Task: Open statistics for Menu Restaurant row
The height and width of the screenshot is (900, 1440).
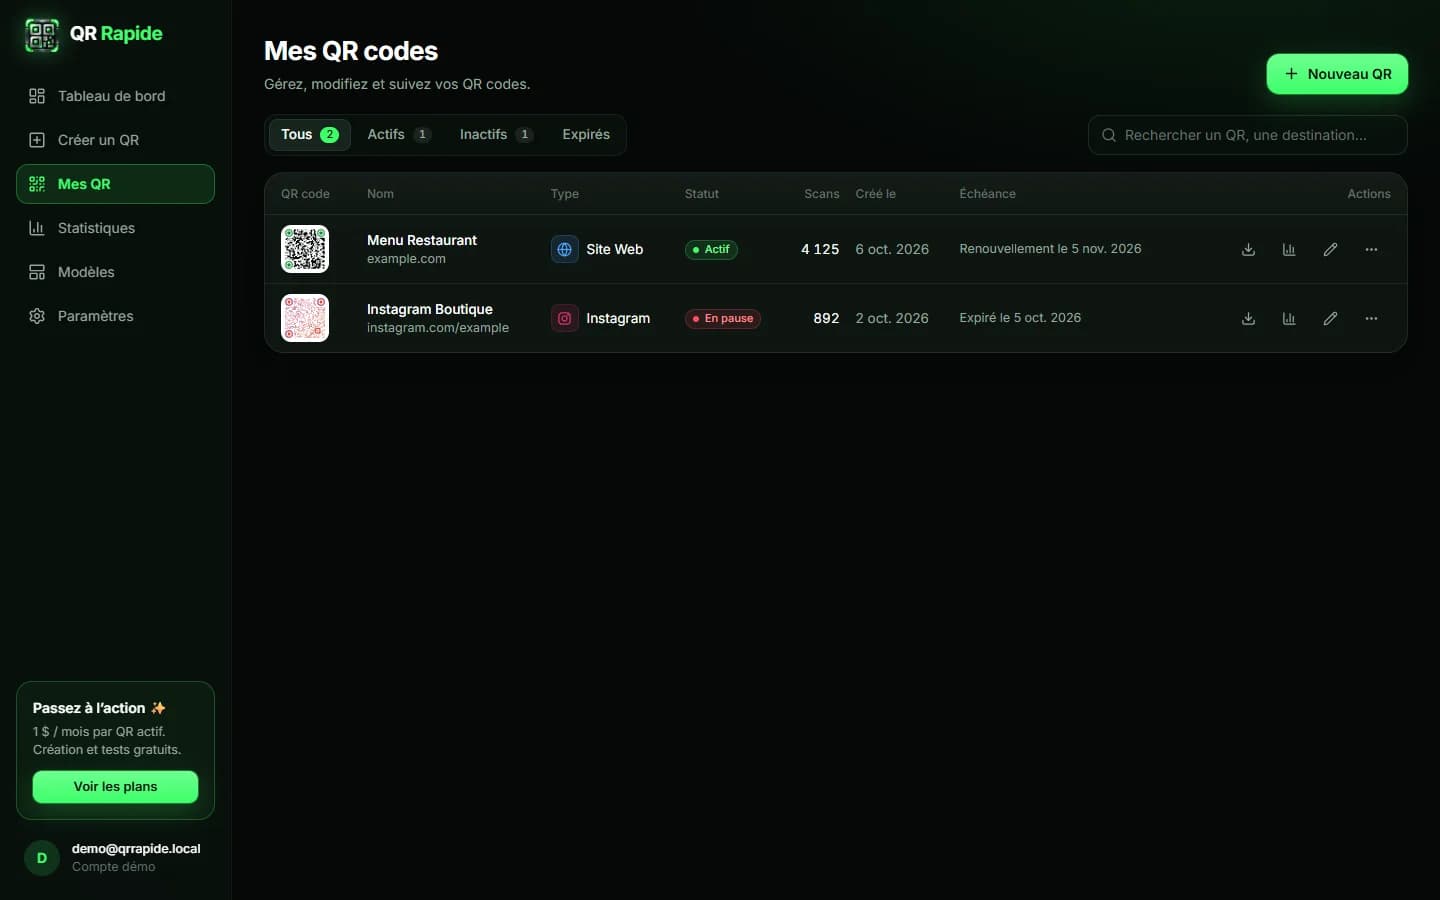Action: (x=1289, y=249)
